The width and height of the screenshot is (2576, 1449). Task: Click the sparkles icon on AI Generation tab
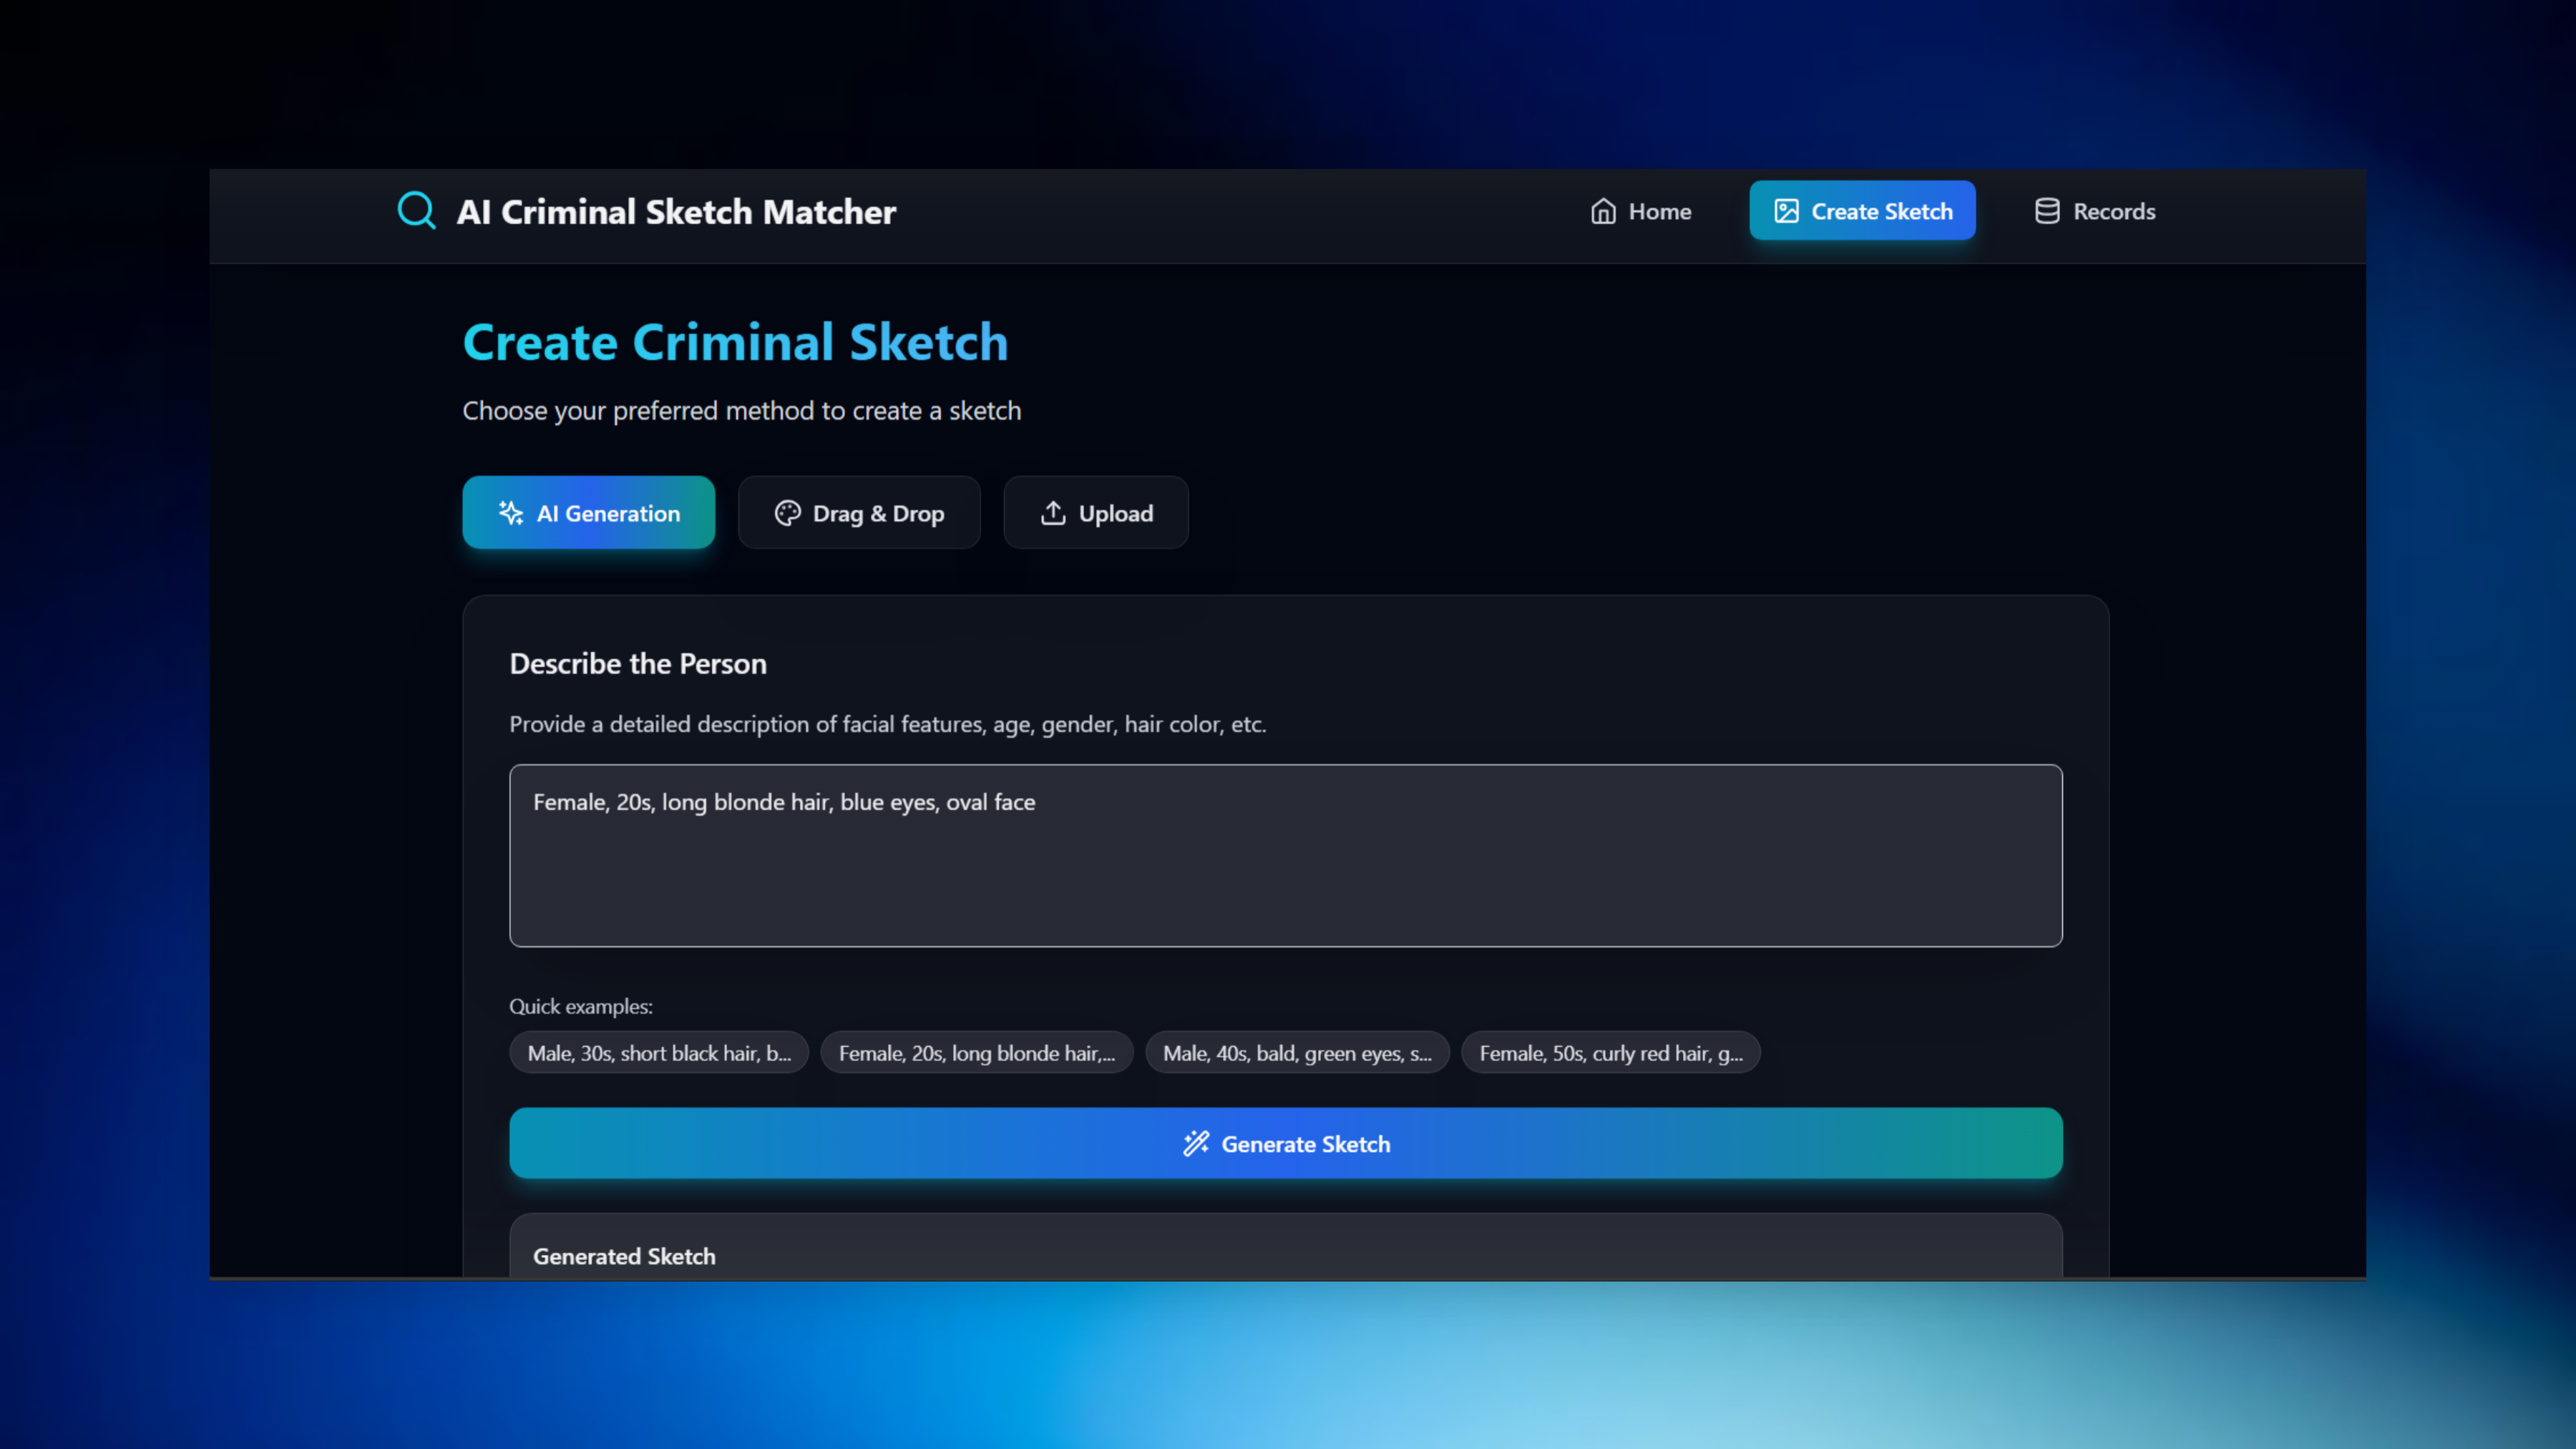click(x=511, y=513)
